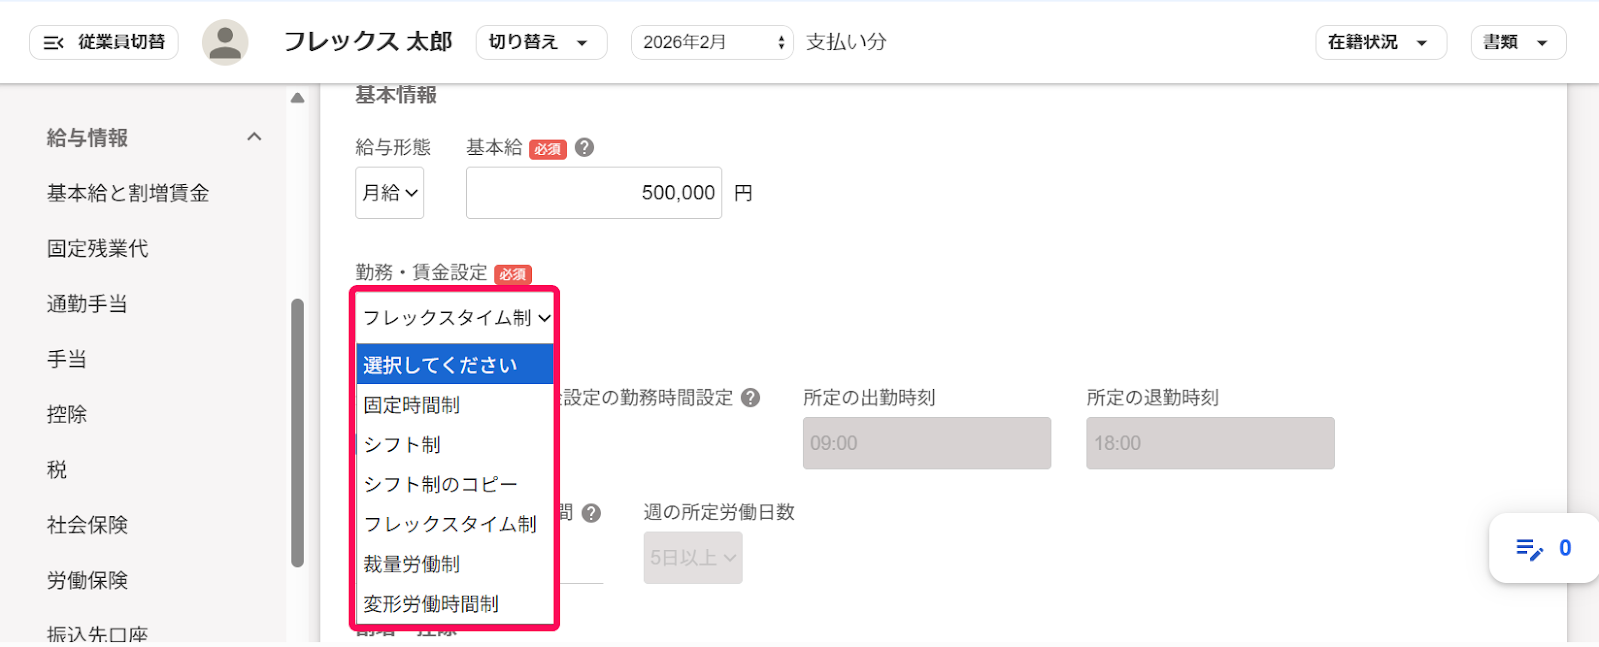Open 基本給と割増賃金 in sidebar
1599x647 pixels.
pos(128,193)
